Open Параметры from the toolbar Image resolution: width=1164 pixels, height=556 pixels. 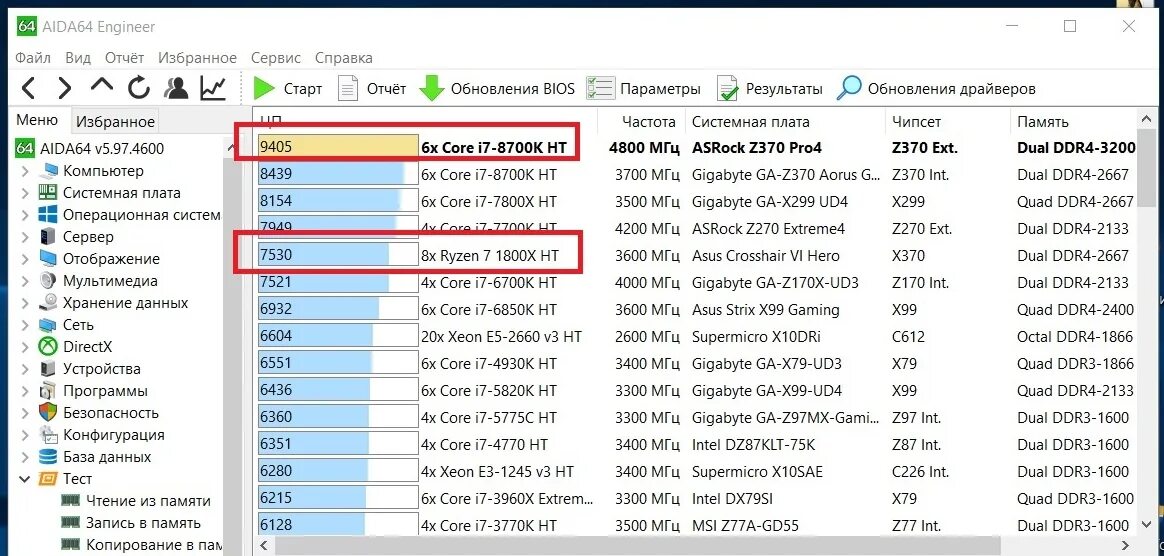(x=644, y=88)
